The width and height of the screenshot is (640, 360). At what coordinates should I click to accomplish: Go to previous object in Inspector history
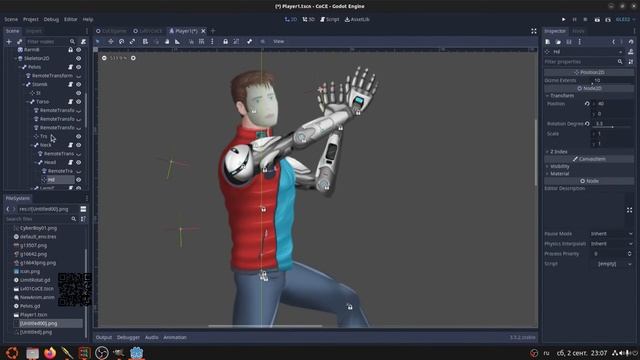point(613,42)
